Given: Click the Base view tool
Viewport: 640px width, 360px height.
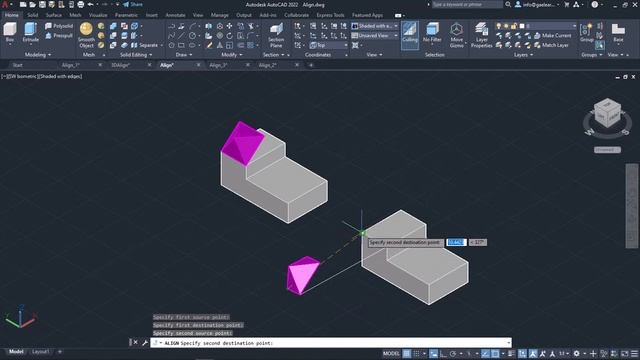Looking at the screenshot, I should coord(618,33).
